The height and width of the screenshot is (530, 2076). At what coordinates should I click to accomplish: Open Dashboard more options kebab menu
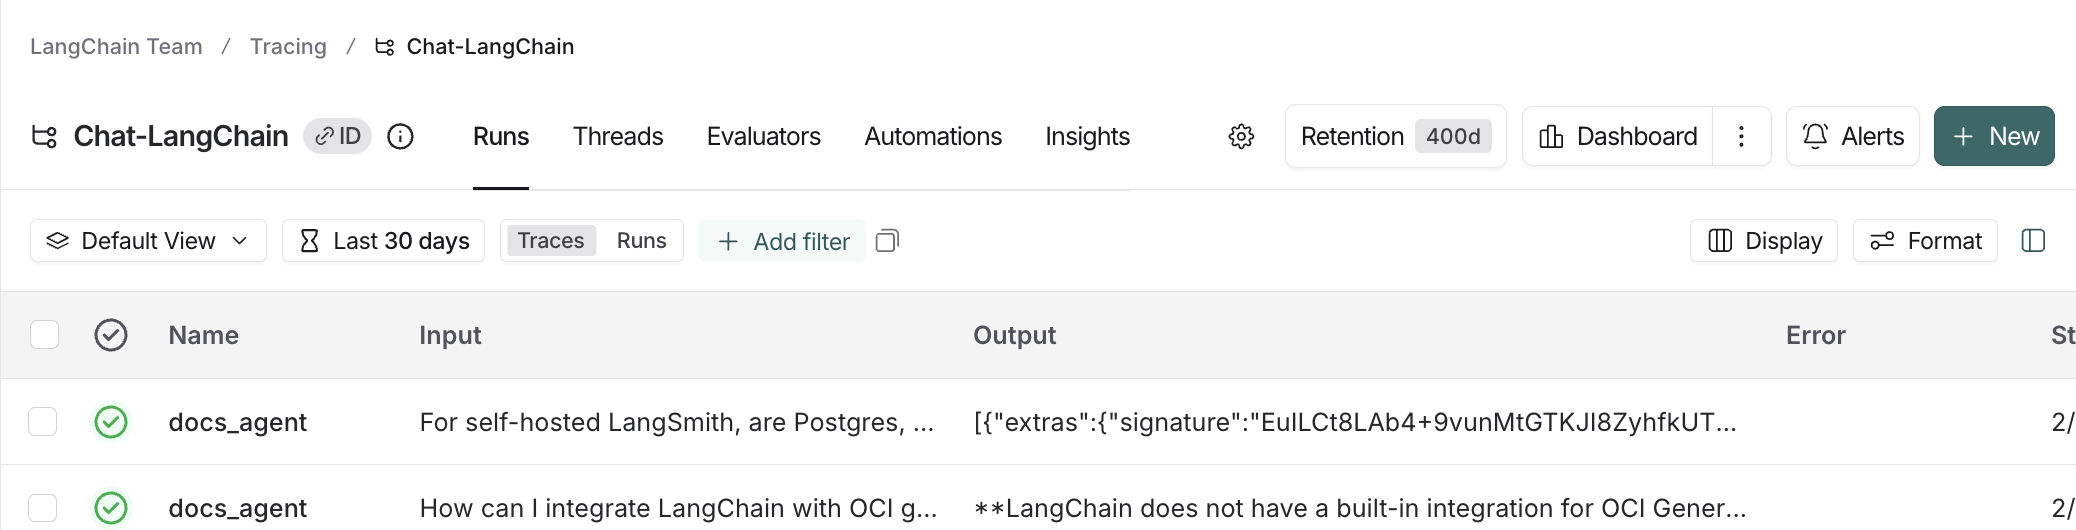(1741, 136)
